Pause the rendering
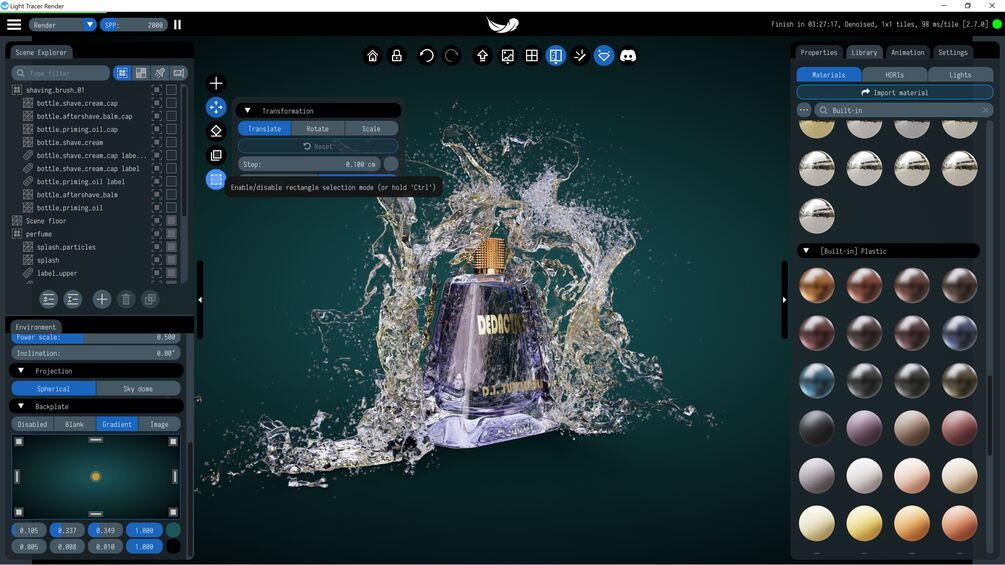The width and height of the screenshot is (1005, 565). coord(178,24)
